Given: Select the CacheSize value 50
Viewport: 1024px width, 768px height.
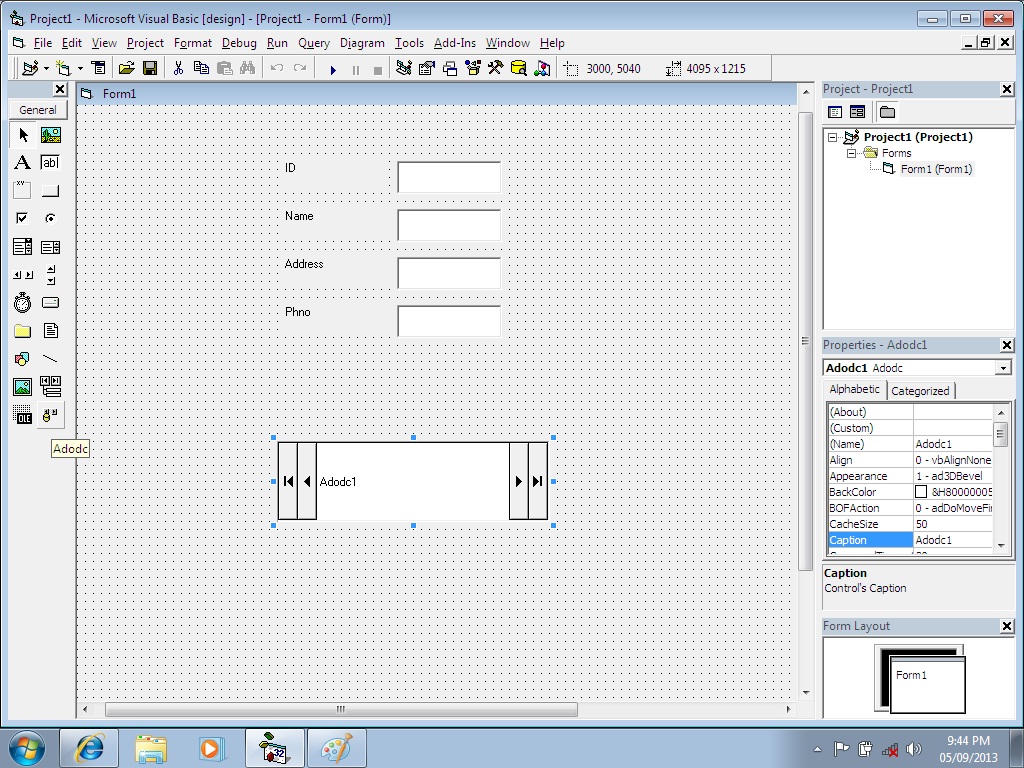Looking at the screenshot, I should 953,524.
